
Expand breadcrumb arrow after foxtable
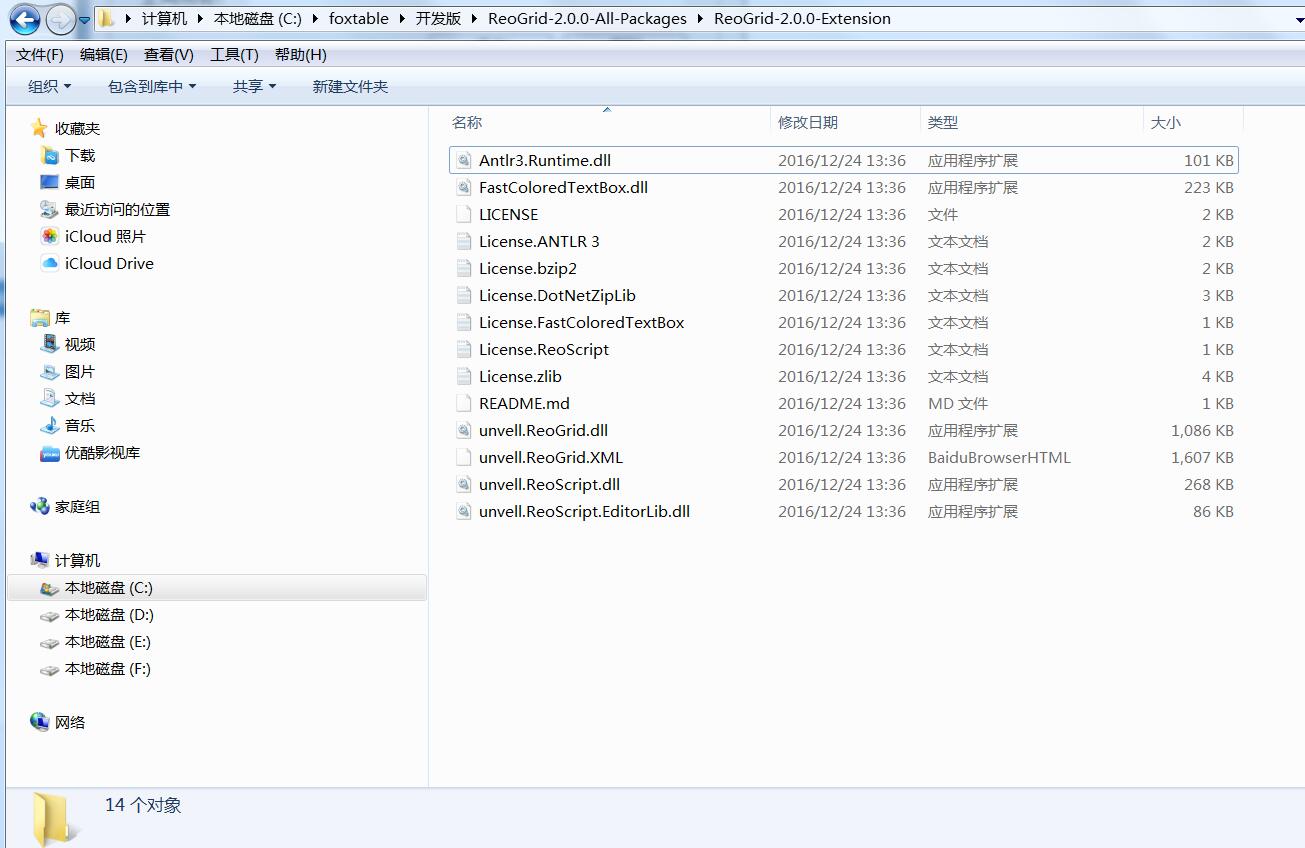click(x=402, y=19)
